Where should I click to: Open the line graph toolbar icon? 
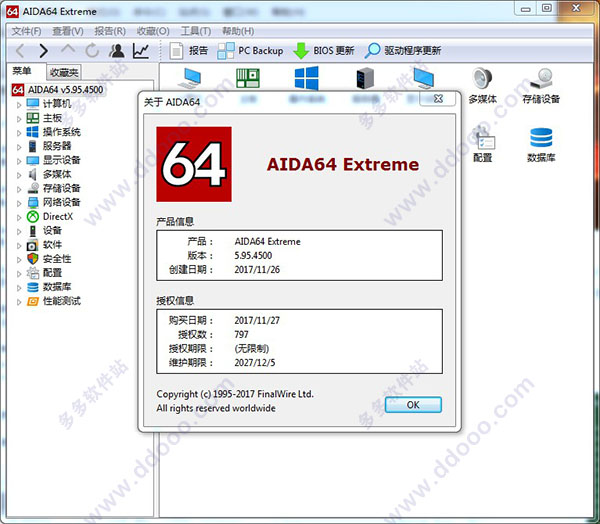point(141,51)
